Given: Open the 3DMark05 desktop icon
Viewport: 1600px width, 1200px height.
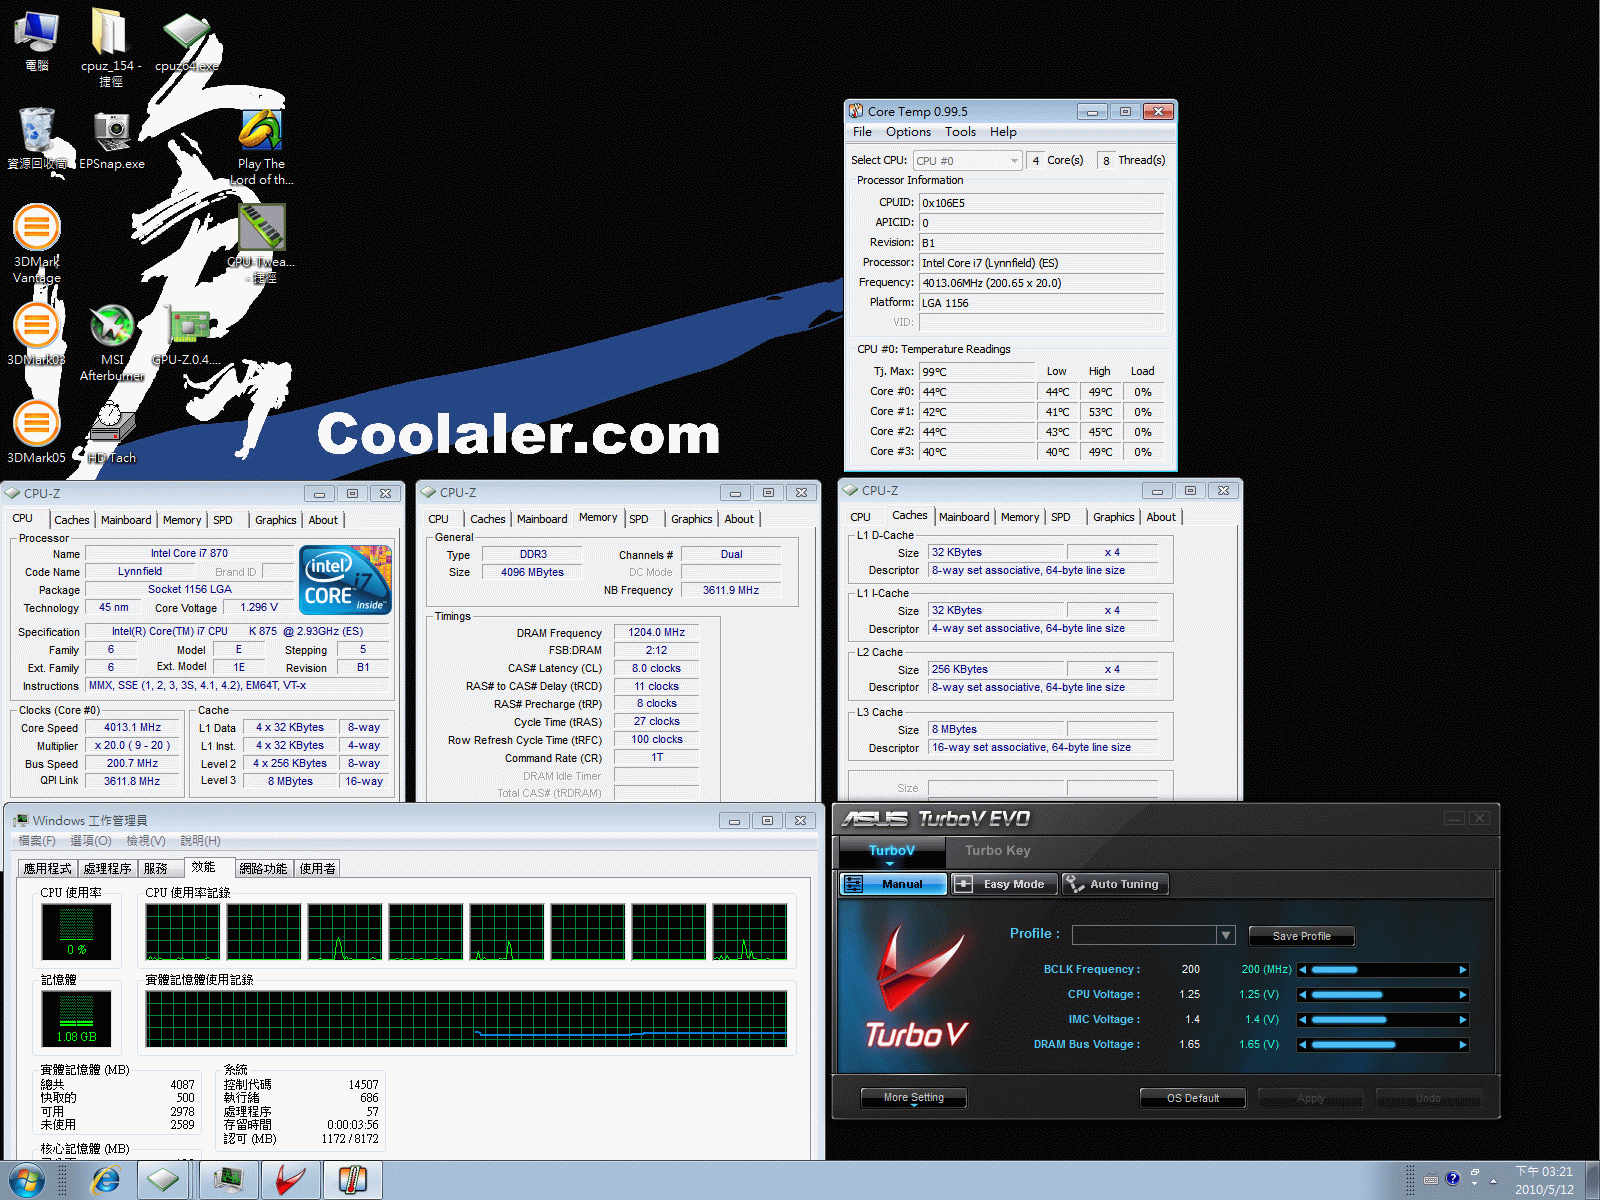Looking at the screenshot, I should point(37,432).
